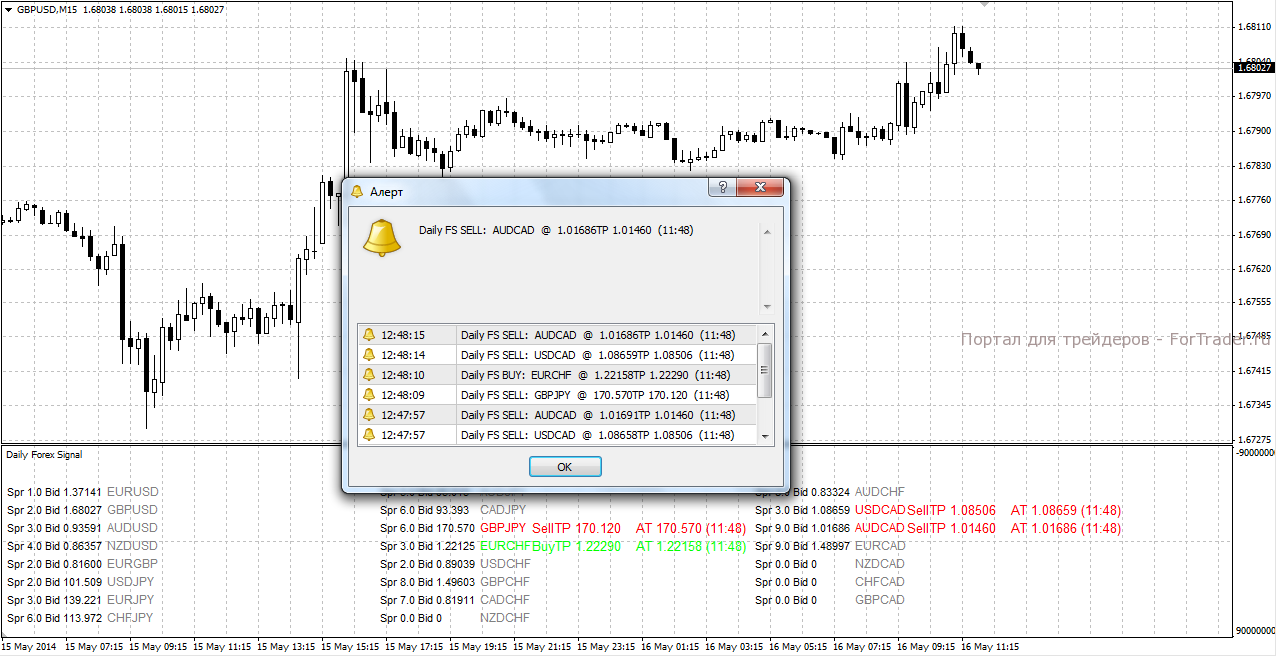
Task: Click the bell icon in alert title bar
Action: click(358, 191)
